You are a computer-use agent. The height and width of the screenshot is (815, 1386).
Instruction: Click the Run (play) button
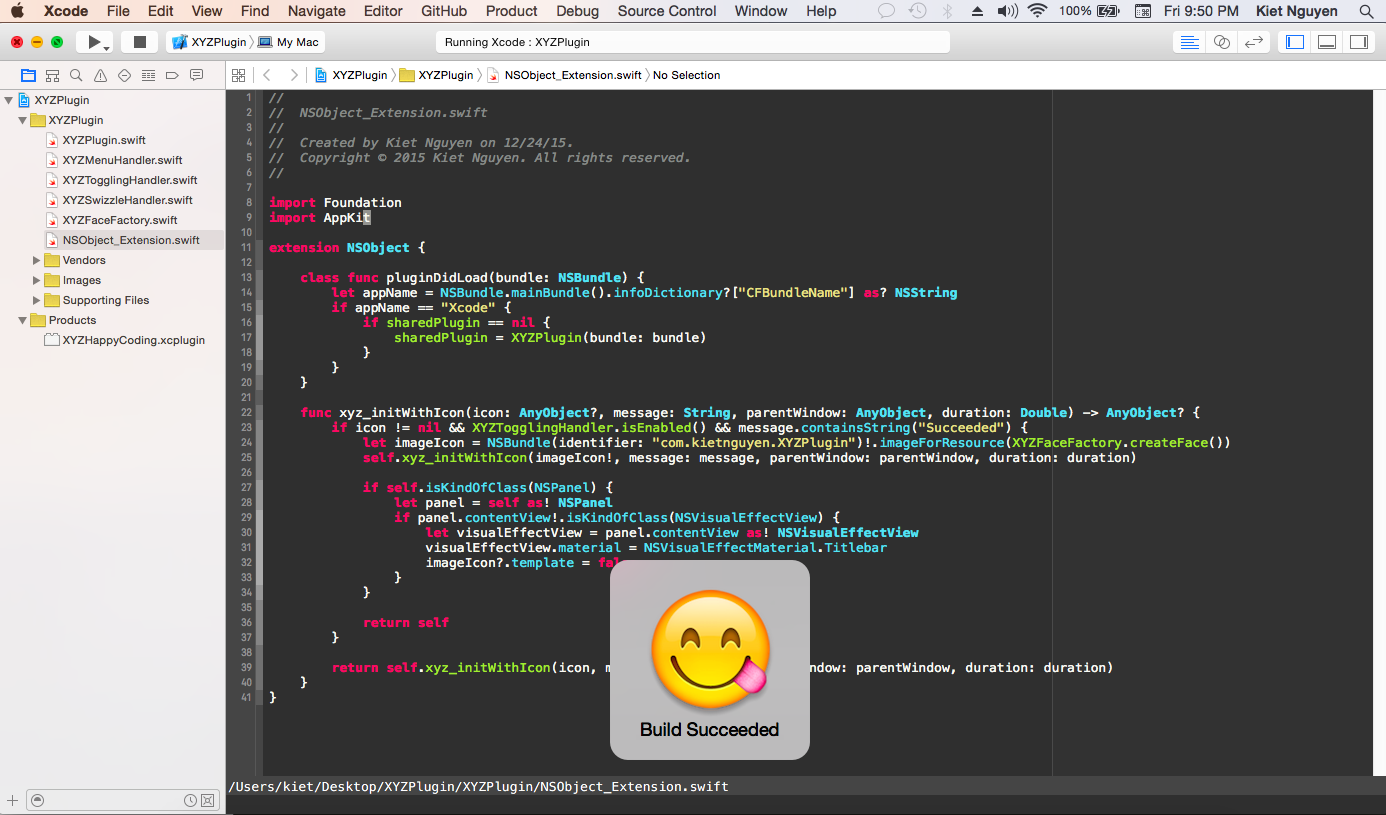point(94,42)
